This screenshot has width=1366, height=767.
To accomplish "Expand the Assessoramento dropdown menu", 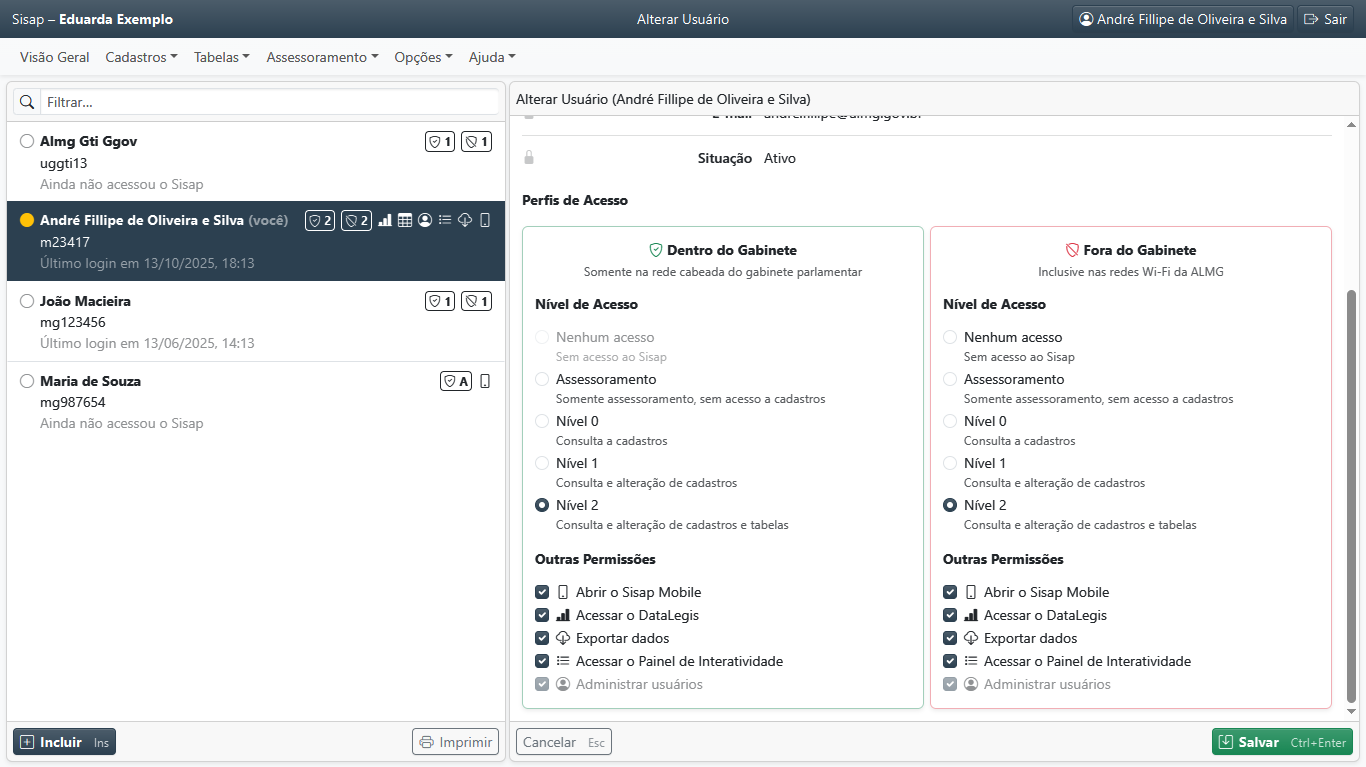I will click(x=322, y=57).
